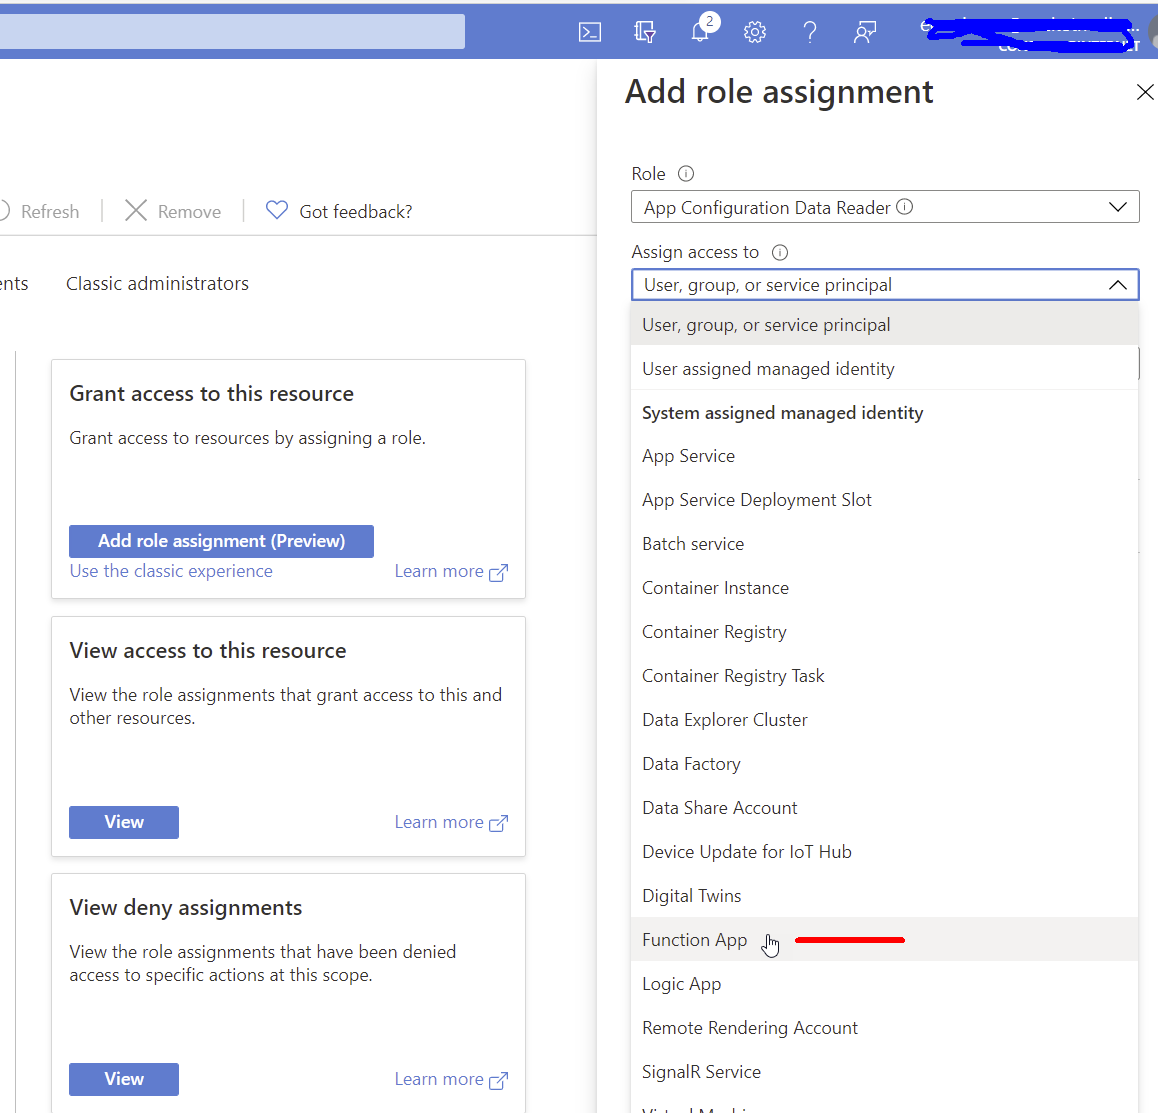This screenshot has width=1158, height=1113.
Task: Open Learn more under View deny assignments
Action: click(451, 1079)
